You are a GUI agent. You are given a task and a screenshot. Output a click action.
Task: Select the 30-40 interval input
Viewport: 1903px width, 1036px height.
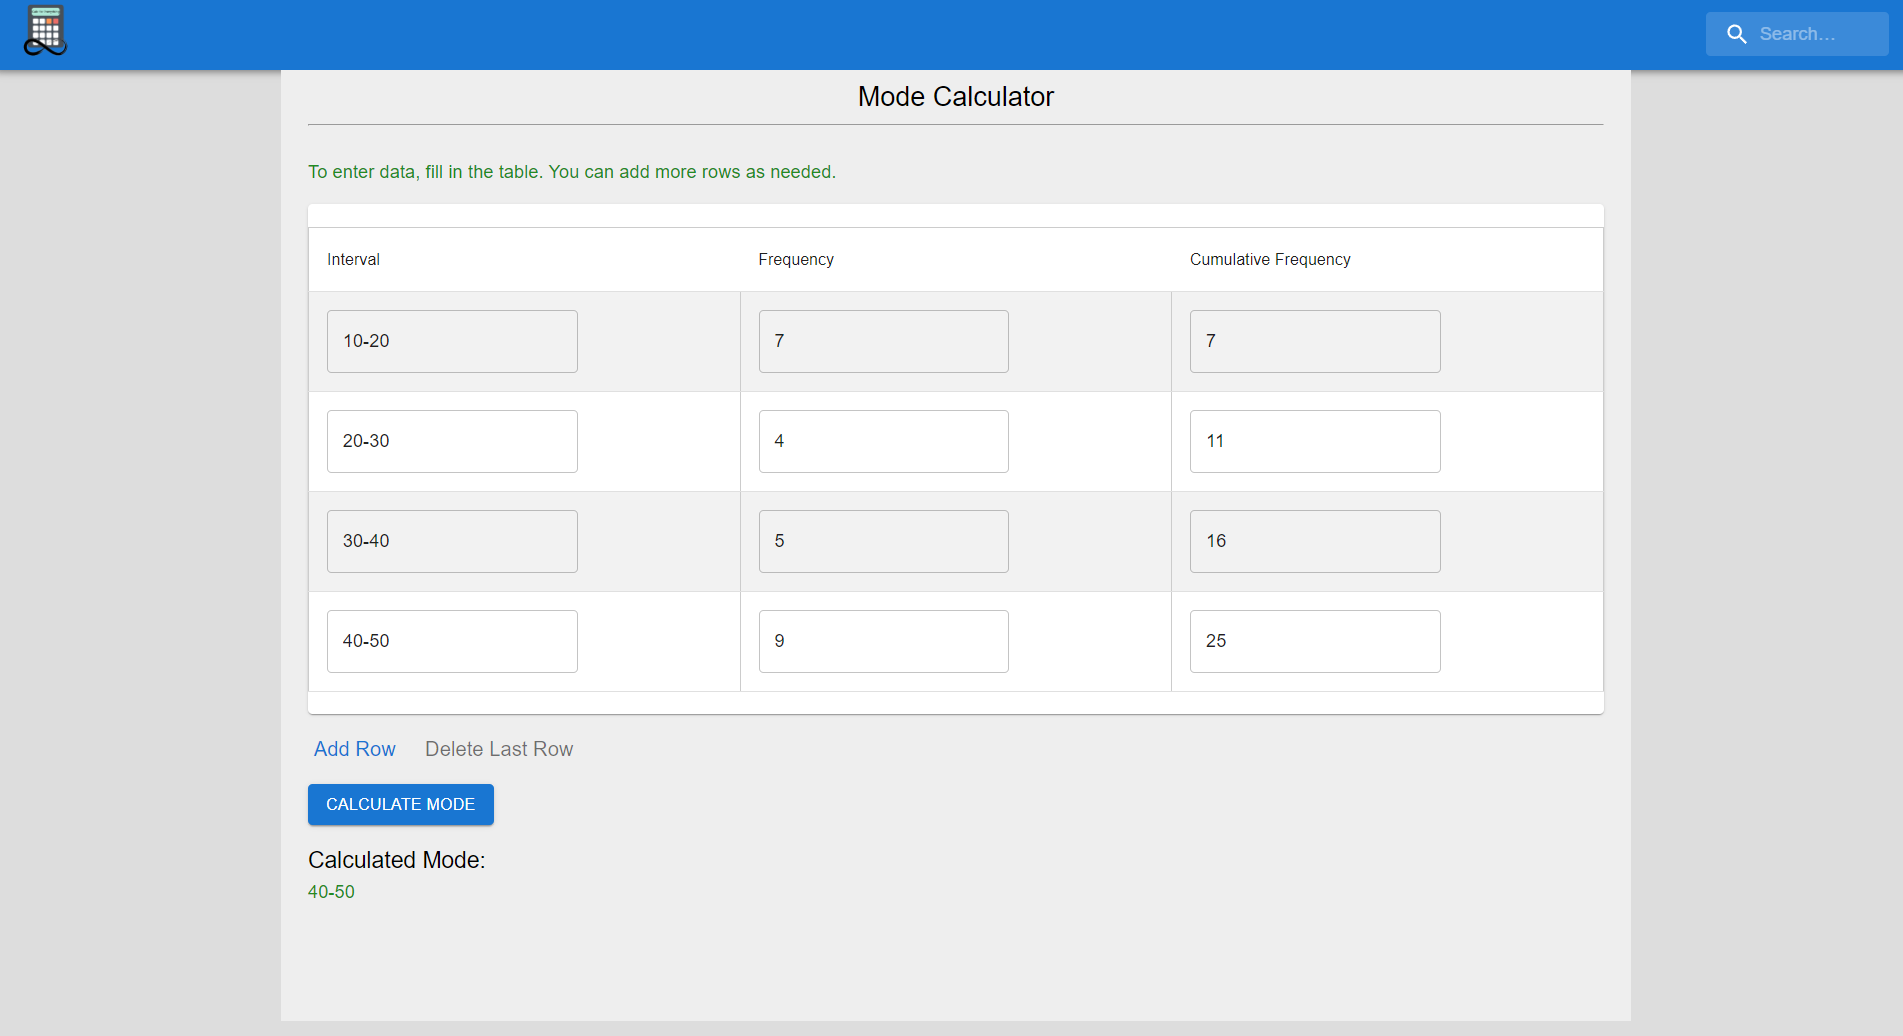(x=452, y=541)
